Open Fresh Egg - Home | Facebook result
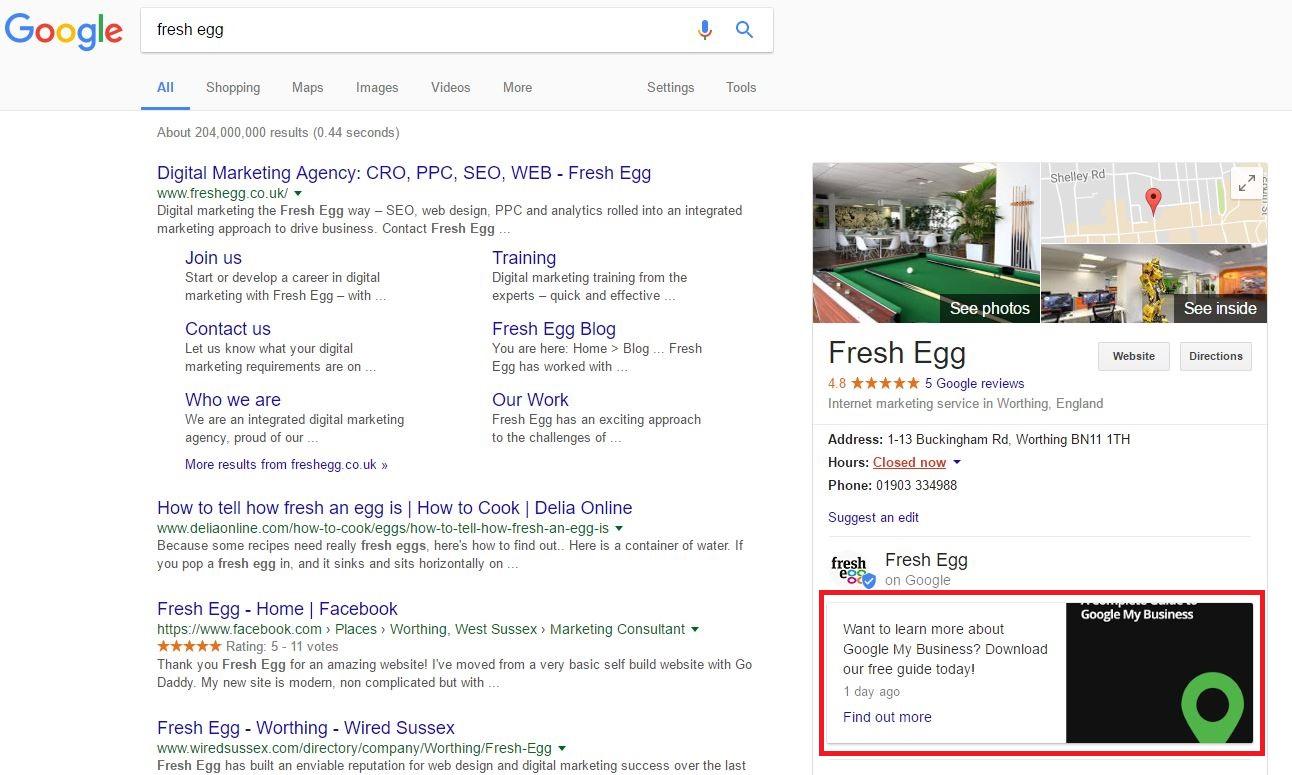The image size is (1292, 775). pyautogui.click(x=277, y=609)
